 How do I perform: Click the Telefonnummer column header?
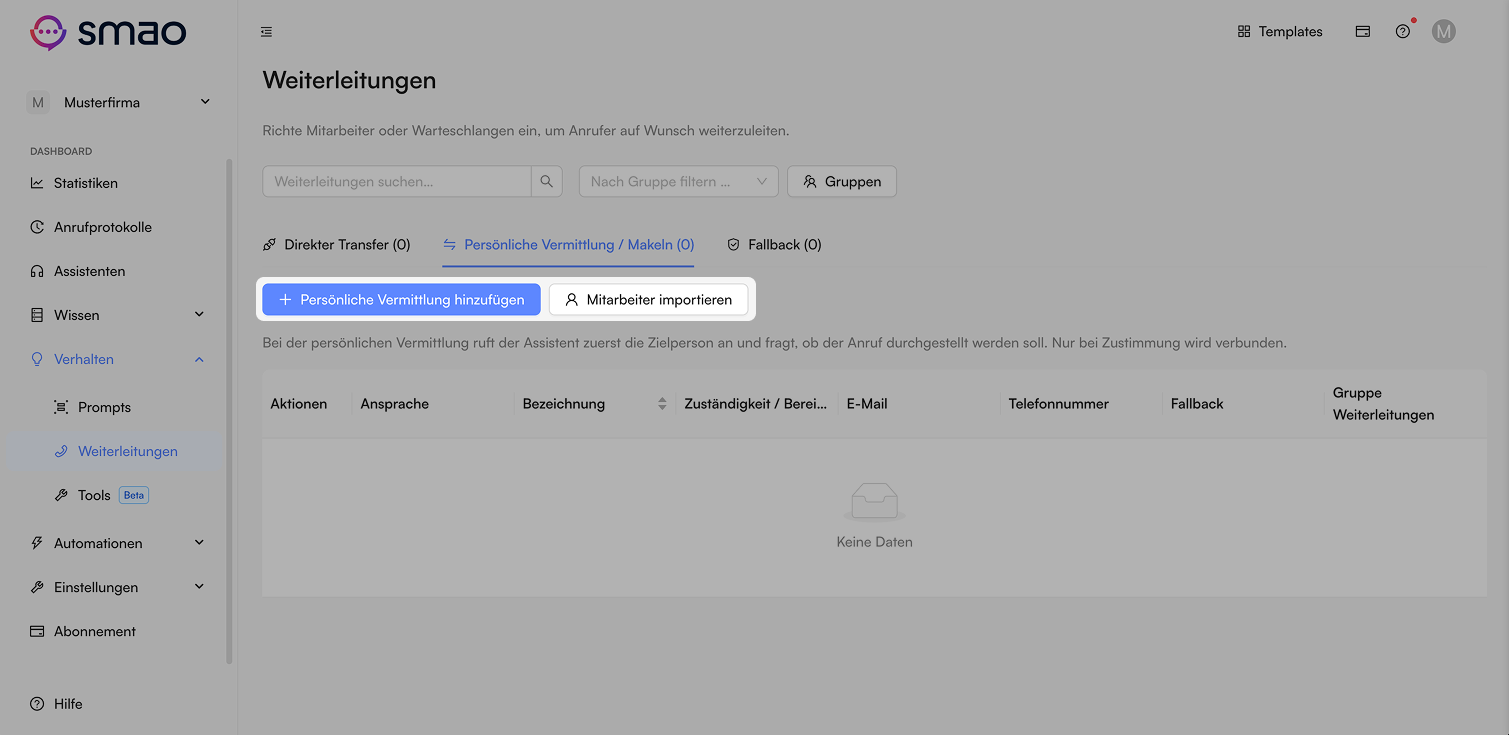pos(1058,404)
